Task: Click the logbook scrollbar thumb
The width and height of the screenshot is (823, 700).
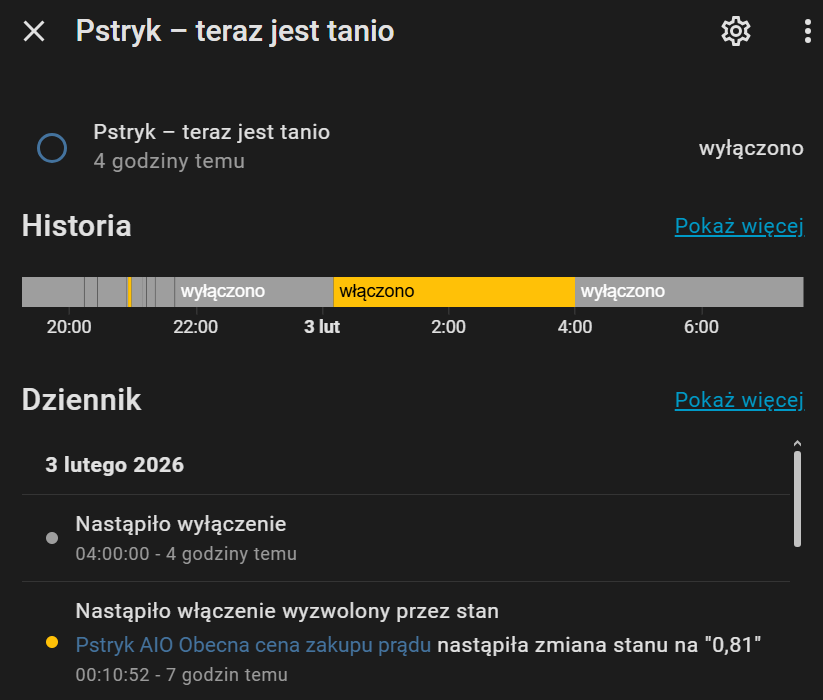Action: click(797, 498)
